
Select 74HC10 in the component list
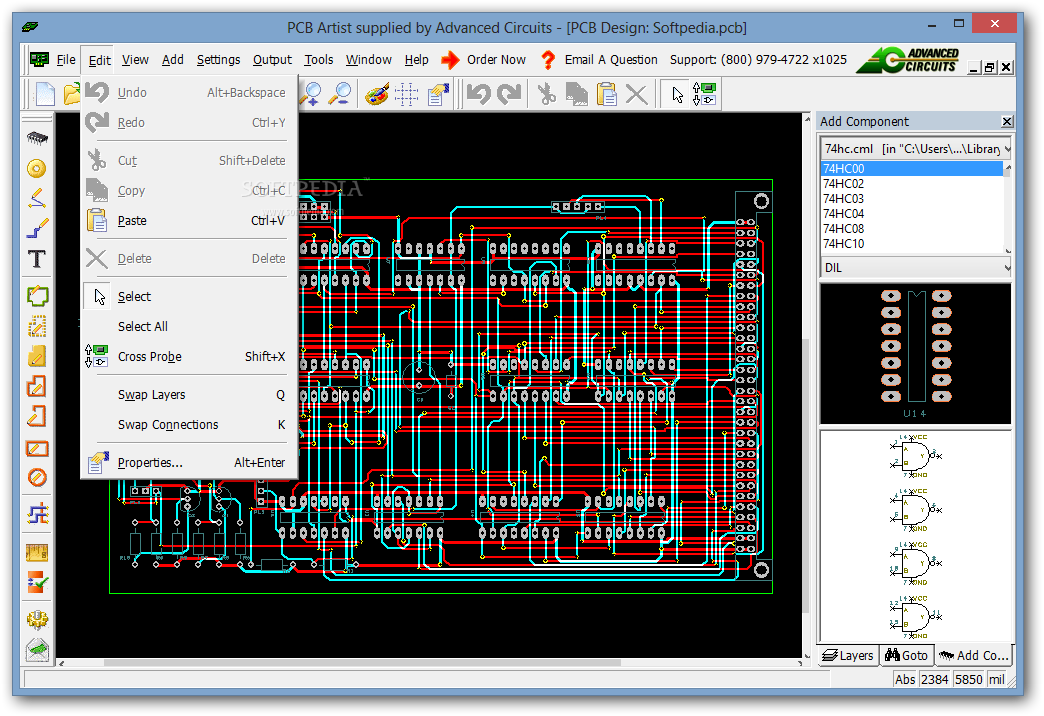pyautogui.click(x=912, y=243)
